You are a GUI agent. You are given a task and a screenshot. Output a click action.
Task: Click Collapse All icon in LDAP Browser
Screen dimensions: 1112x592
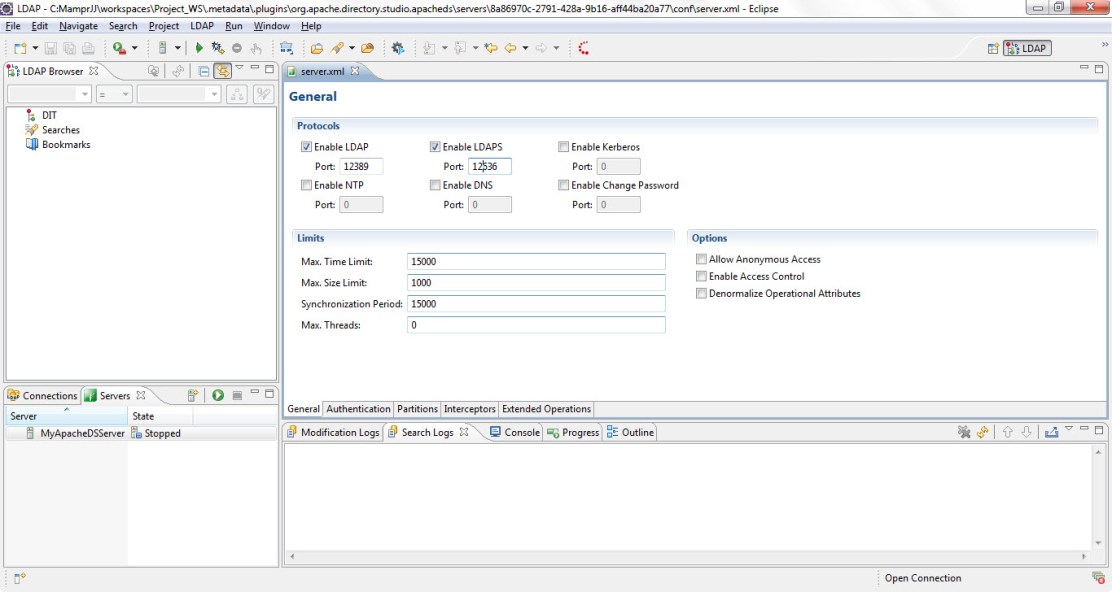click(204, 71)
